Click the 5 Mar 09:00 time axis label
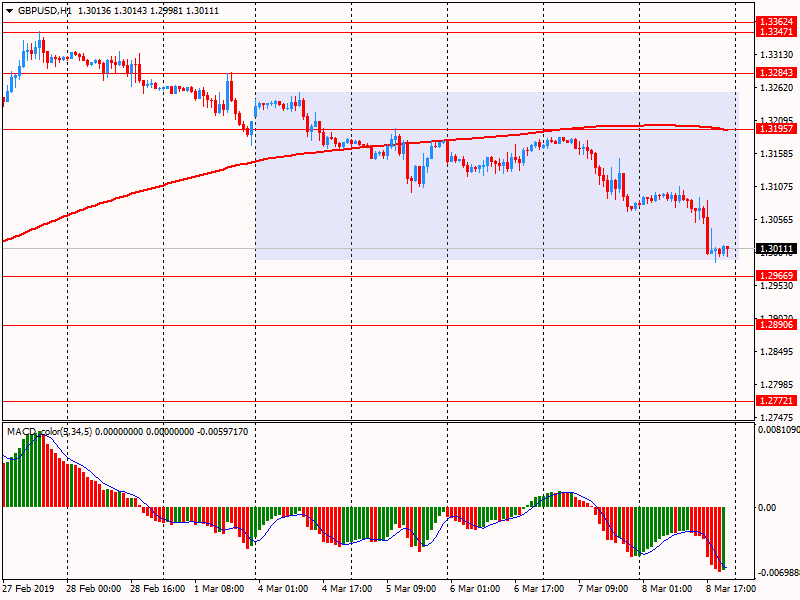This screenshot has width=800, height=600. pyautogui.click(x=411, y=588)
